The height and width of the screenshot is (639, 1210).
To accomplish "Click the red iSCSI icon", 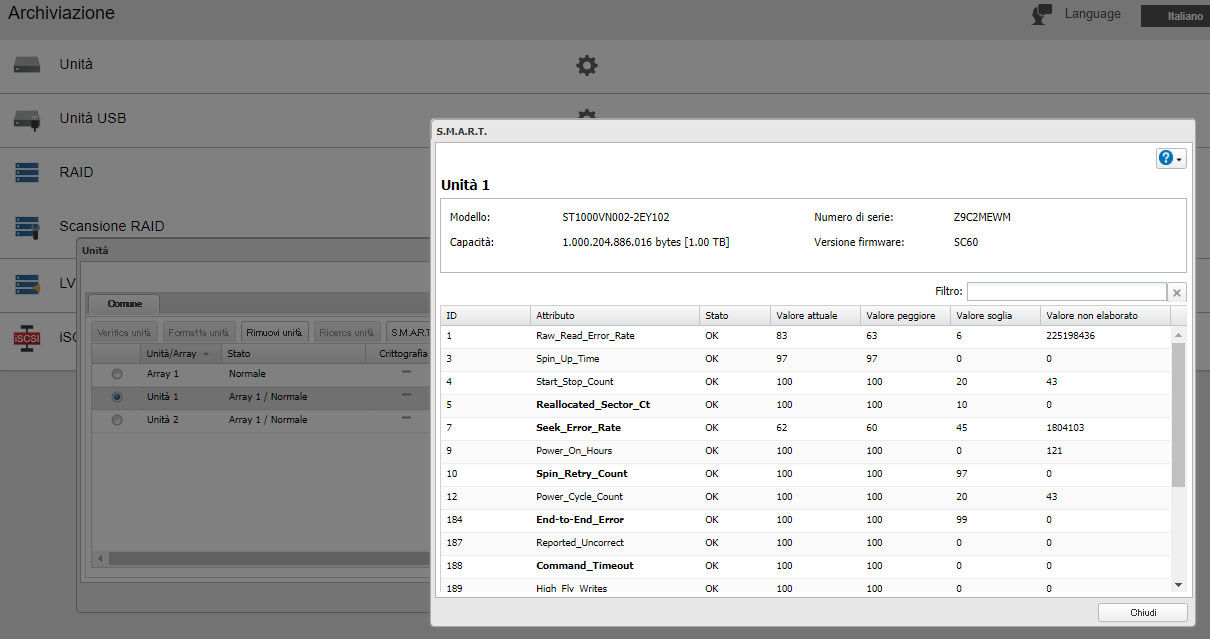I will click(x=27, y=337).
